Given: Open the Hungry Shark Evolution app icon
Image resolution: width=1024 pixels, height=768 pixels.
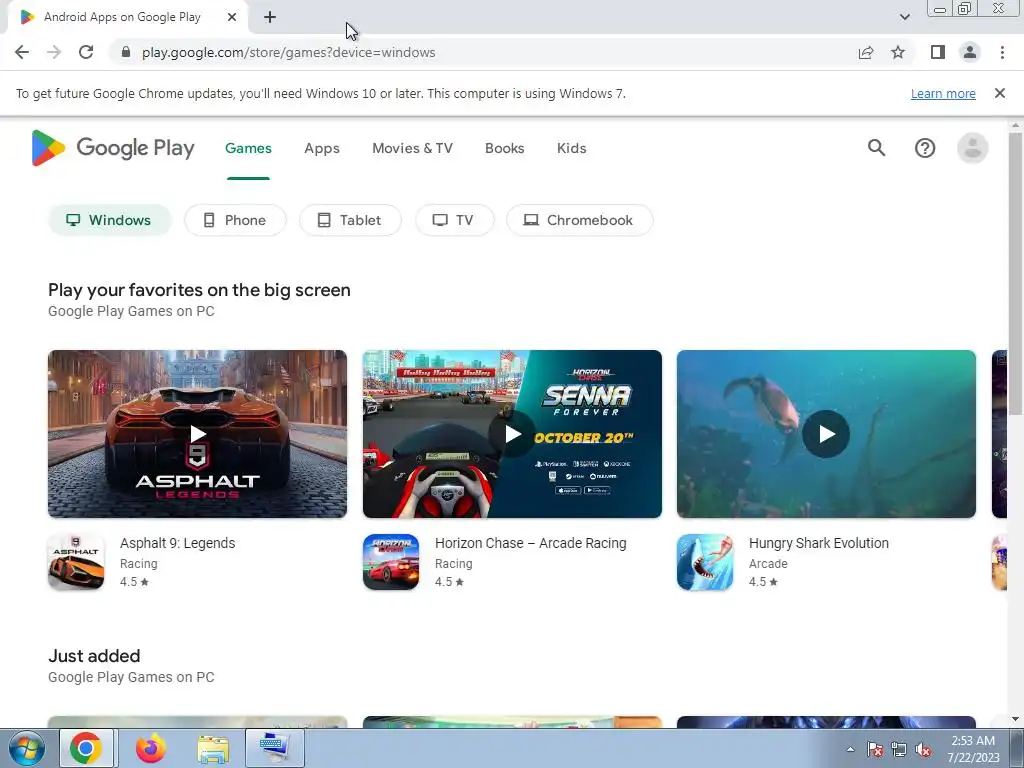Looking at the screenshot, I should pos(705,562).
